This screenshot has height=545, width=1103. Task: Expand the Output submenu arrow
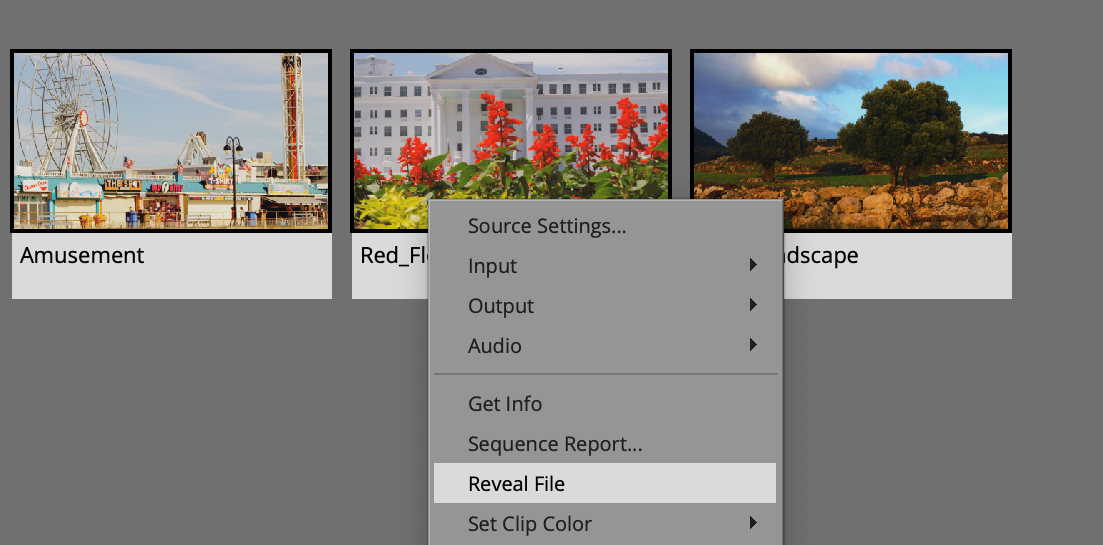(x=753, y=304)
